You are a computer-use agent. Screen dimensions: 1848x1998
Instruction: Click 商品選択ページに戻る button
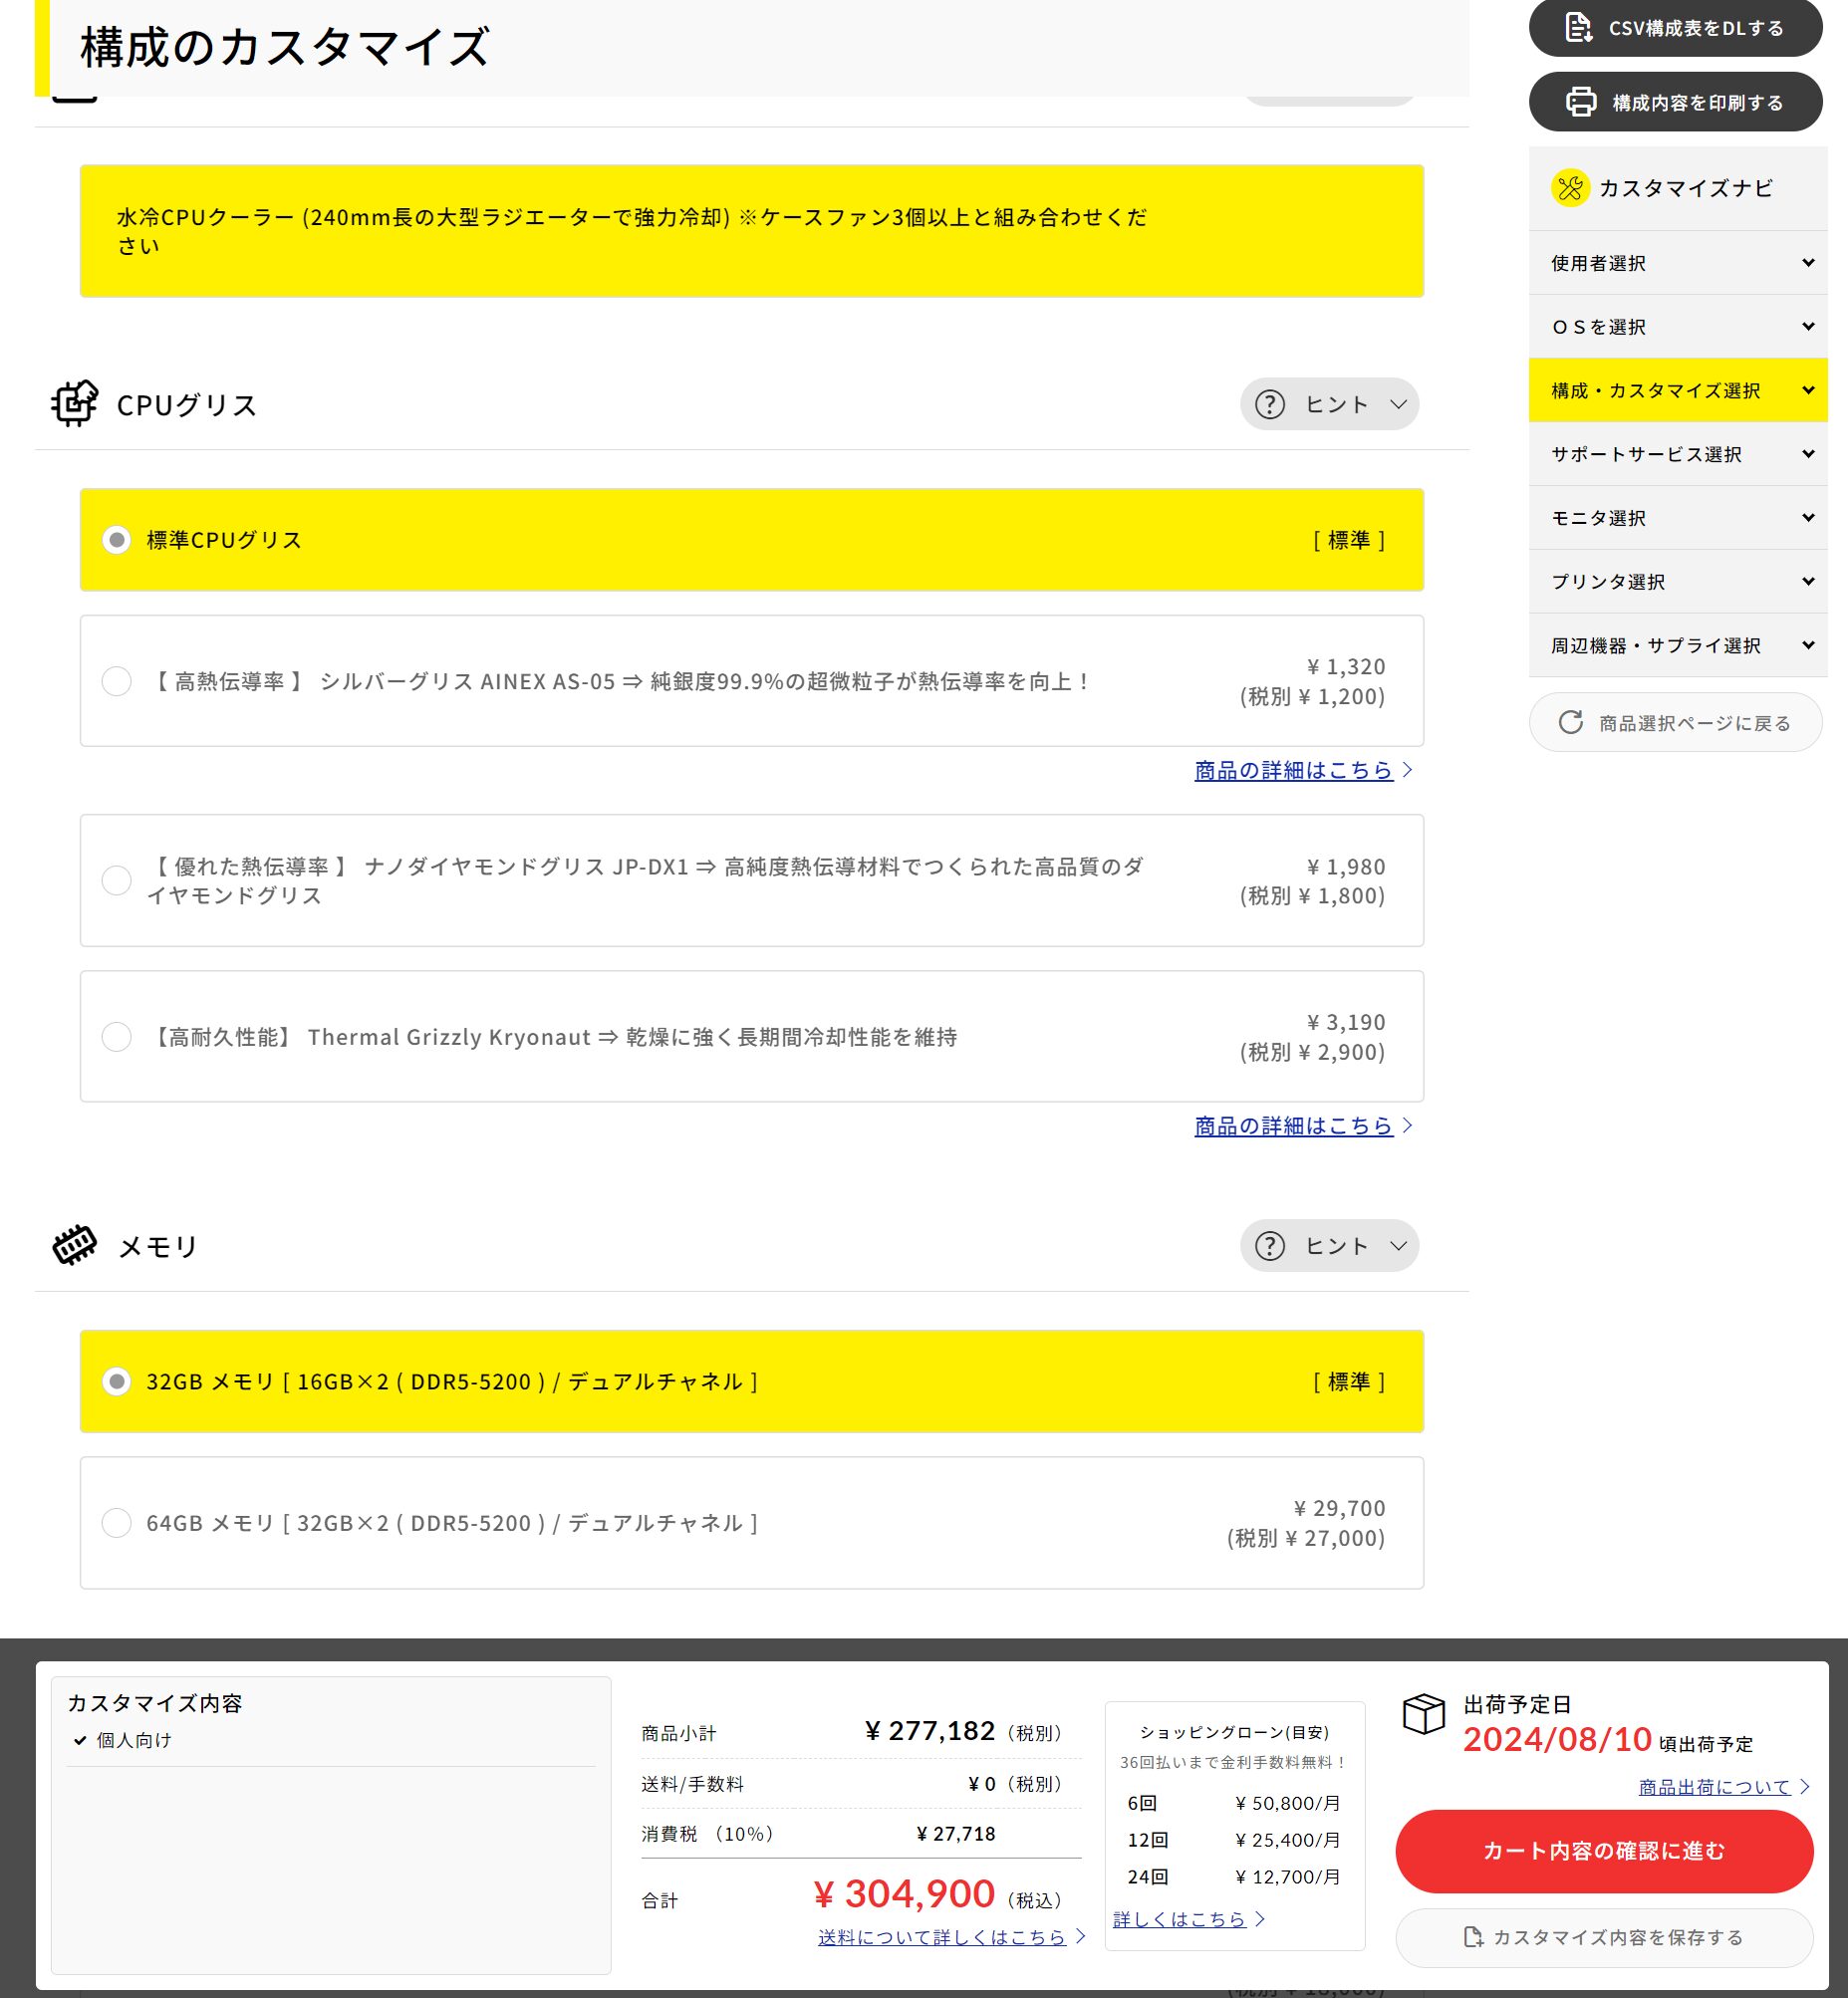coord(1675,722)
